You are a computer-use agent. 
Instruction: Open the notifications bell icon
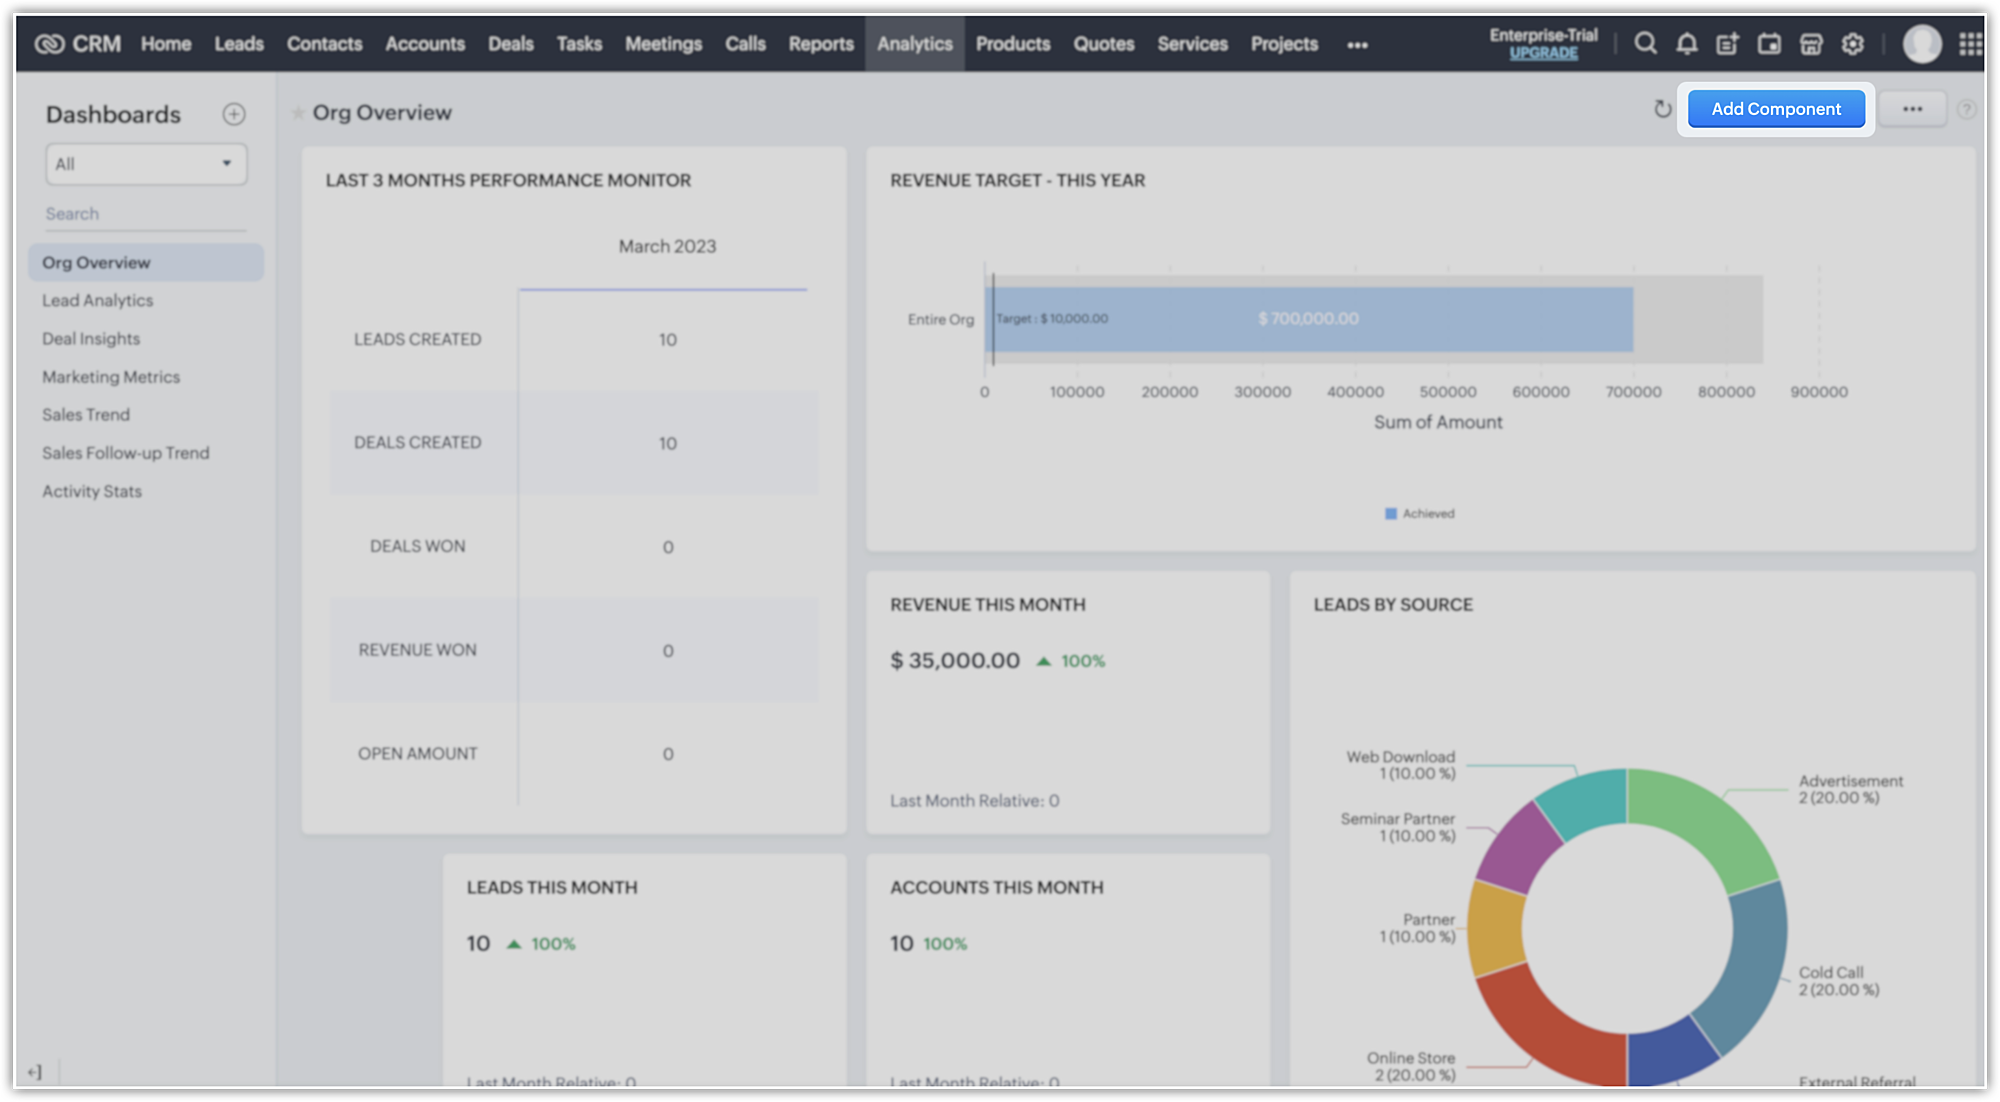pyautogui.click(x=1687, y=44)
